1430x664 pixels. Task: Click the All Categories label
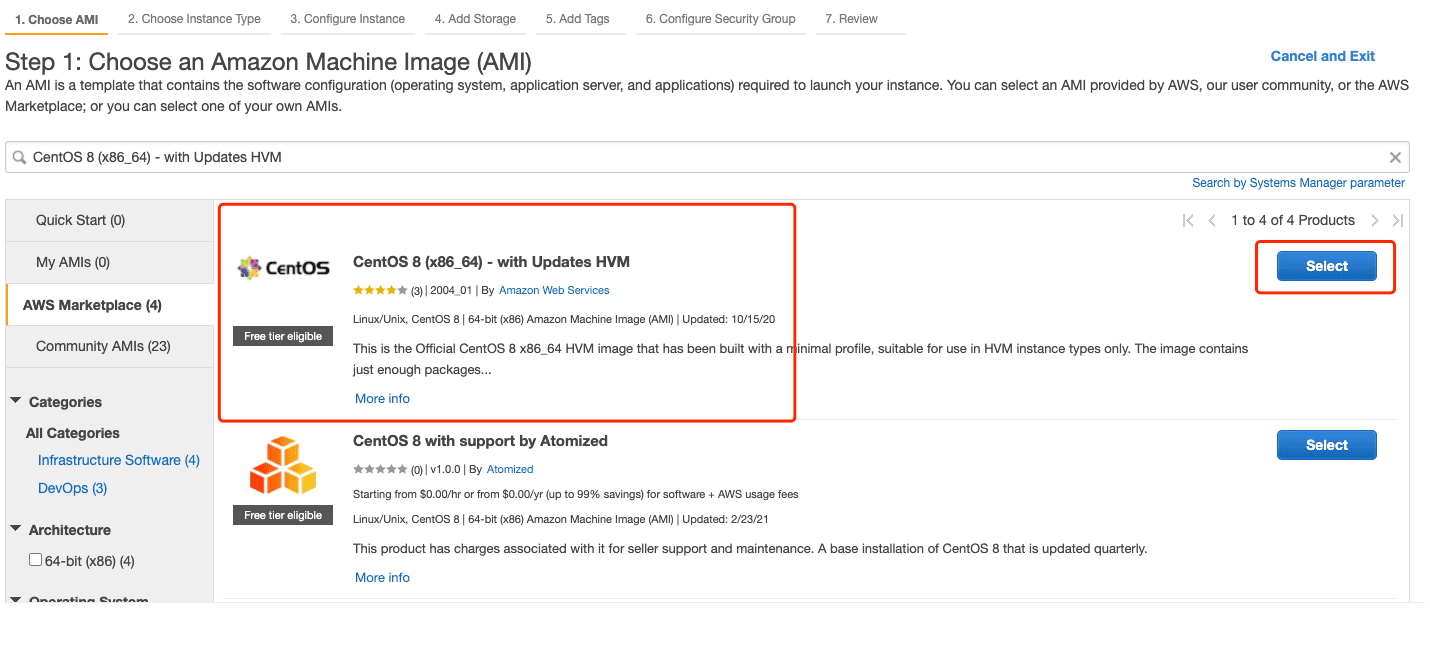(x=73, y=433)
